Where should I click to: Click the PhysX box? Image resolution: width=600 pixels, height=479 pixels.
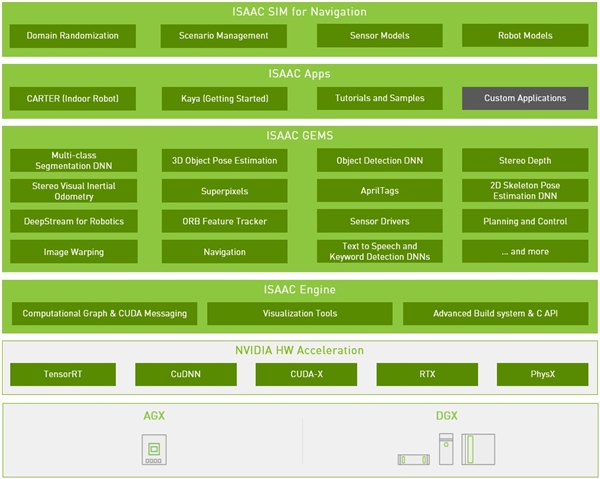pyautogui.click(x=543, y=375)
